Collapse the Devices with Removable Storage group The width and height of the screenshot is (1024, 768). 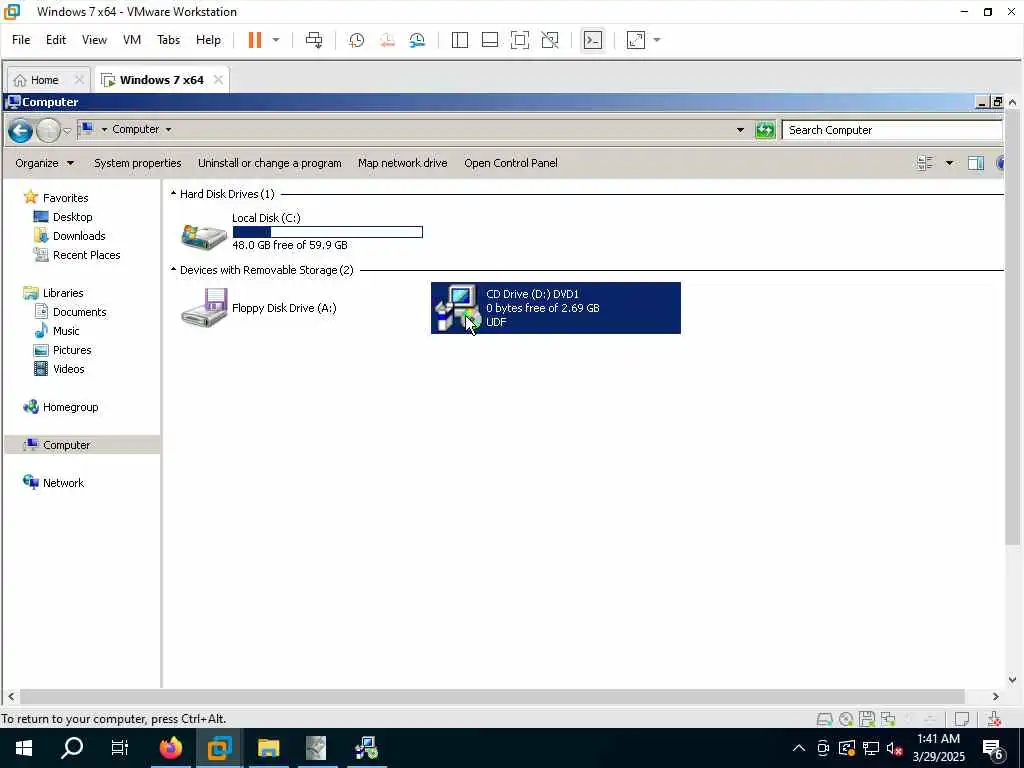(174, 269)
